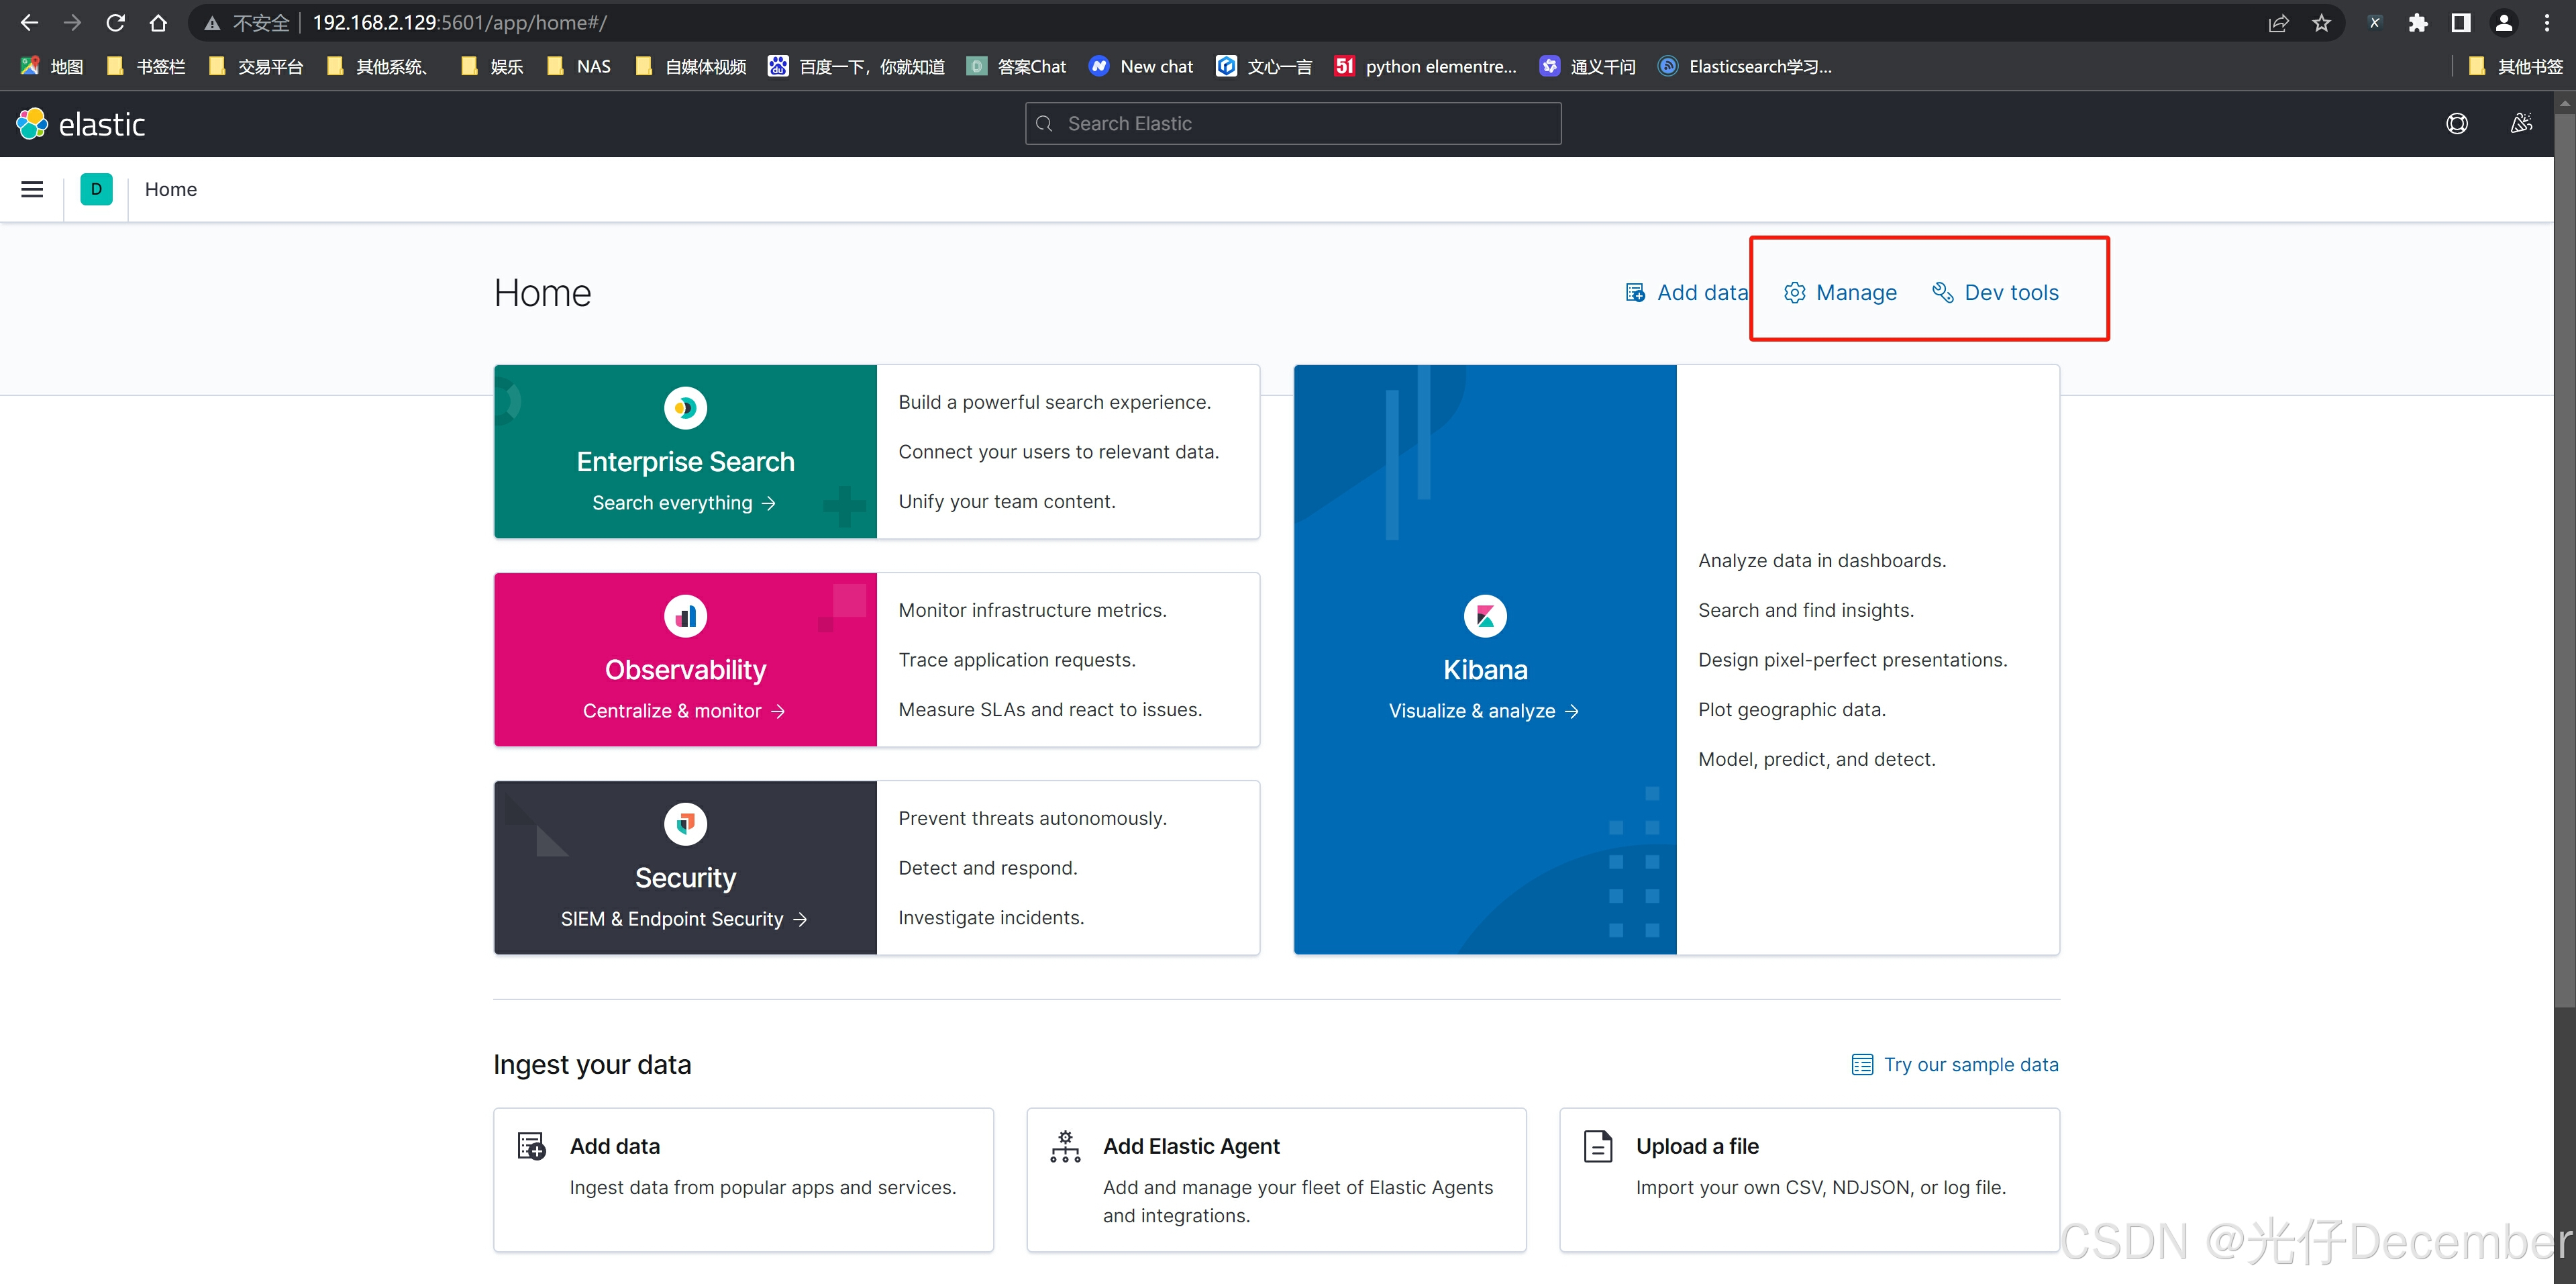Click the Observability round logo icon
Screen dimensions: 2576x1284
pyautogui.click(x=685, y=616)
